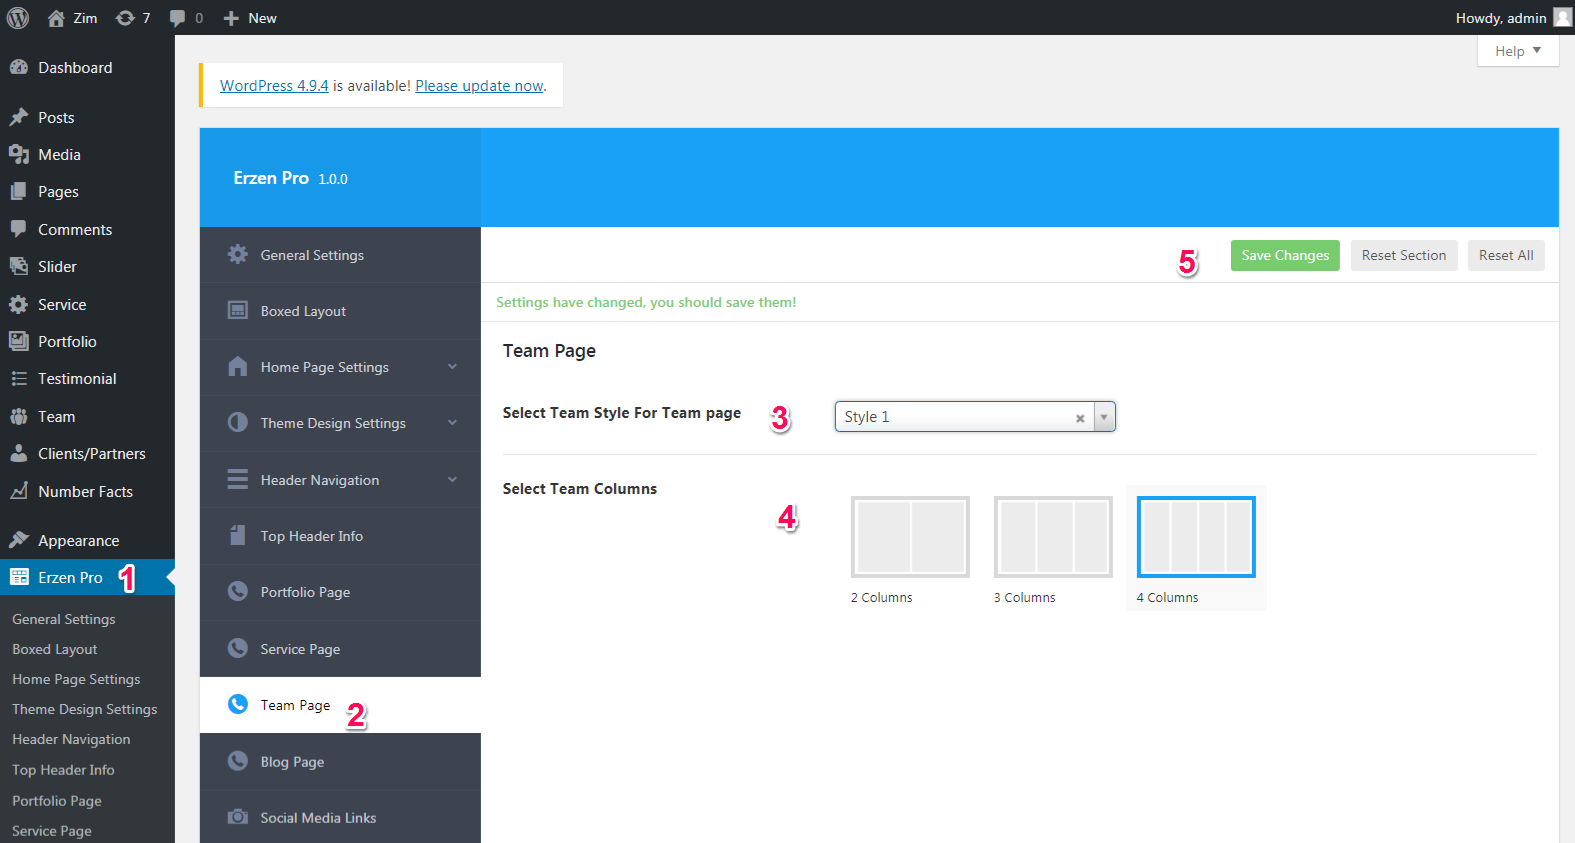This screenshot has height=843, width=1575.
Task: Open Portfolio Page sidebar submenu
Action: coord(57,801)
